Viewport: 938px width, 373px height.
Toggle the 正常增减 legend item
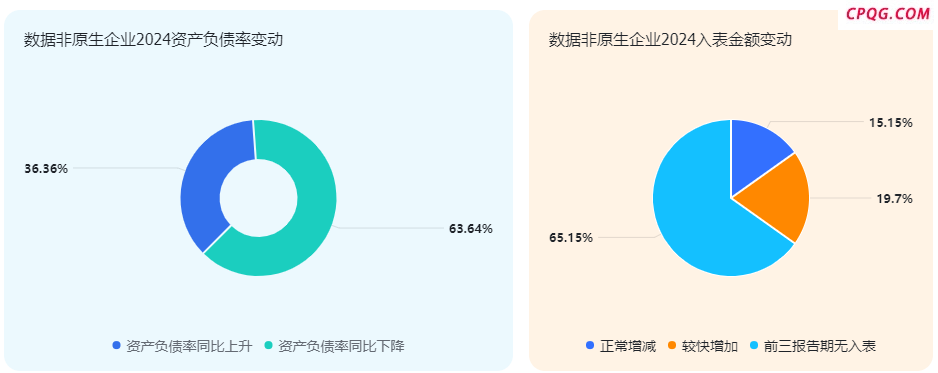point(620,346)
